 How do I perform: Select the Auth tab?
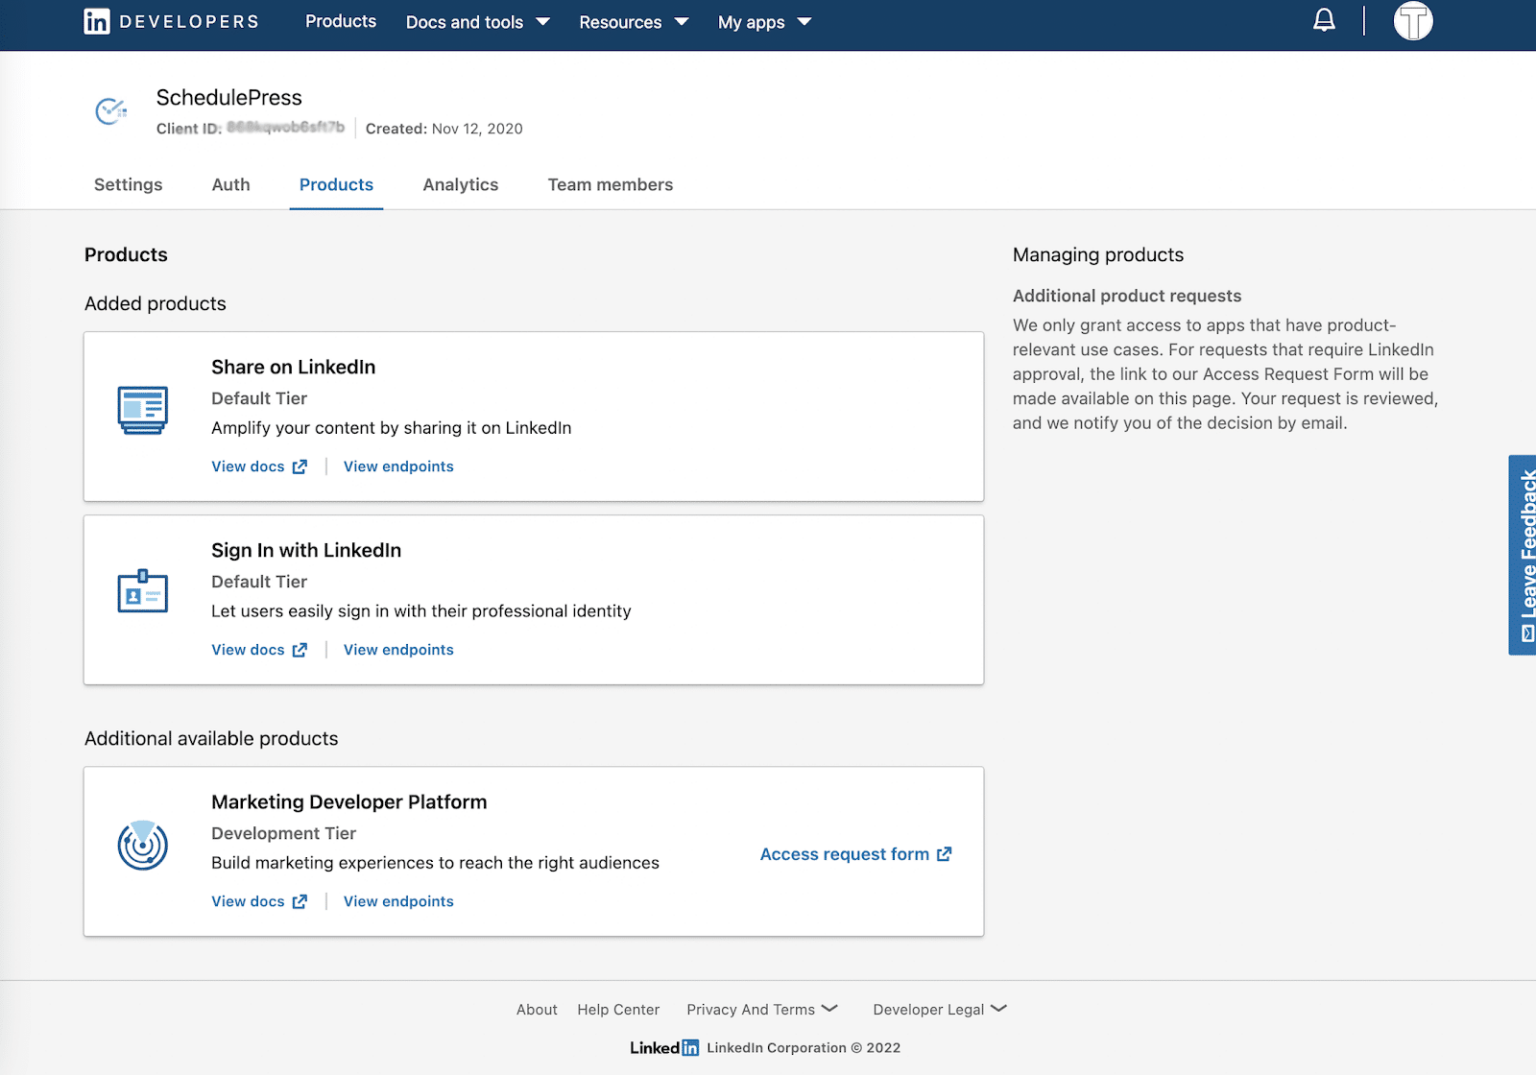230,184
